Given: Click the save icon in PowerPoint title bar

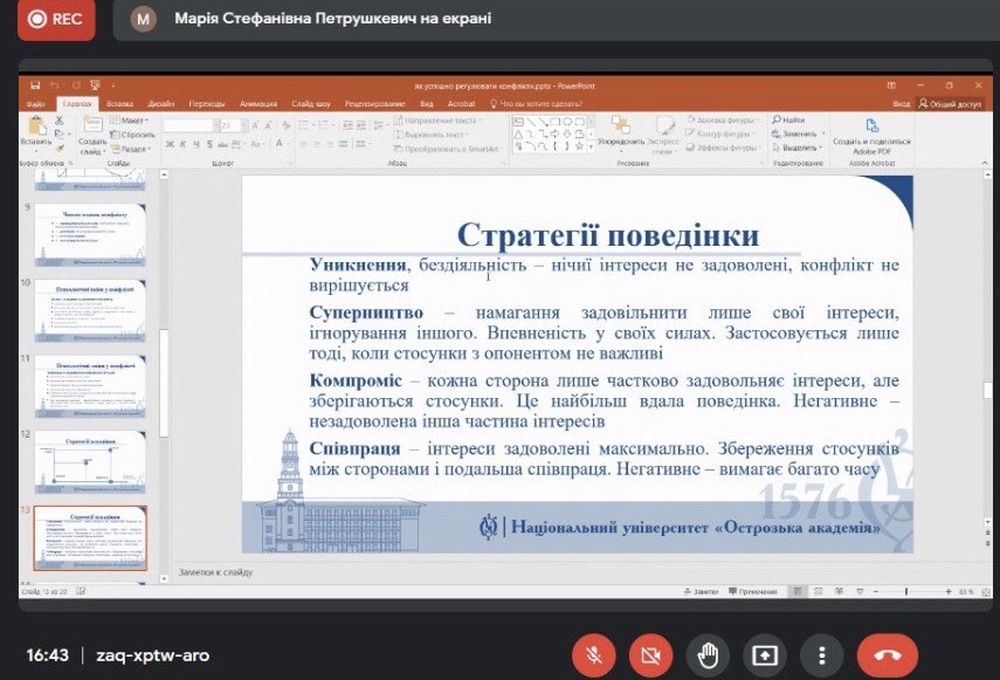Looking at the screenshot, I should pos(36,86).
